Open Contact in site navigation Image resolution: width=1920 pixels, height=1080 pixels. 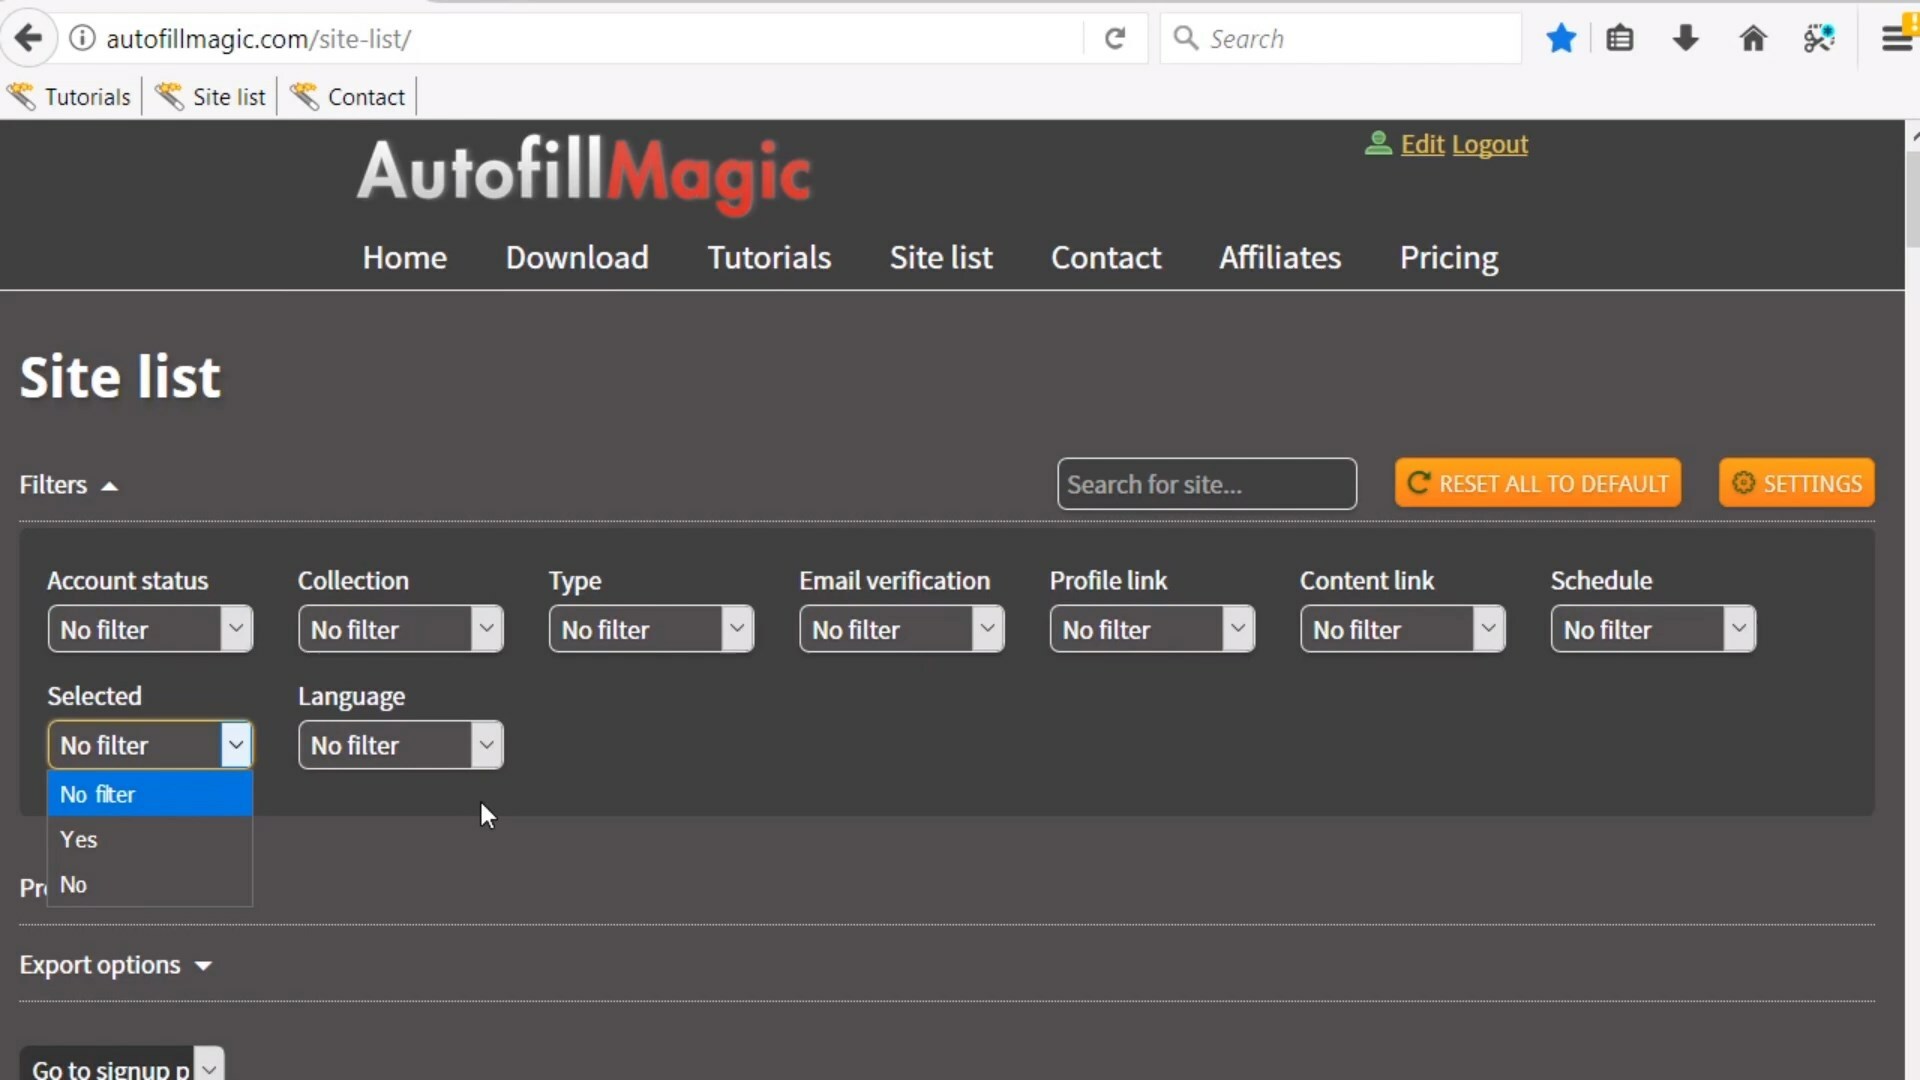1106,258
